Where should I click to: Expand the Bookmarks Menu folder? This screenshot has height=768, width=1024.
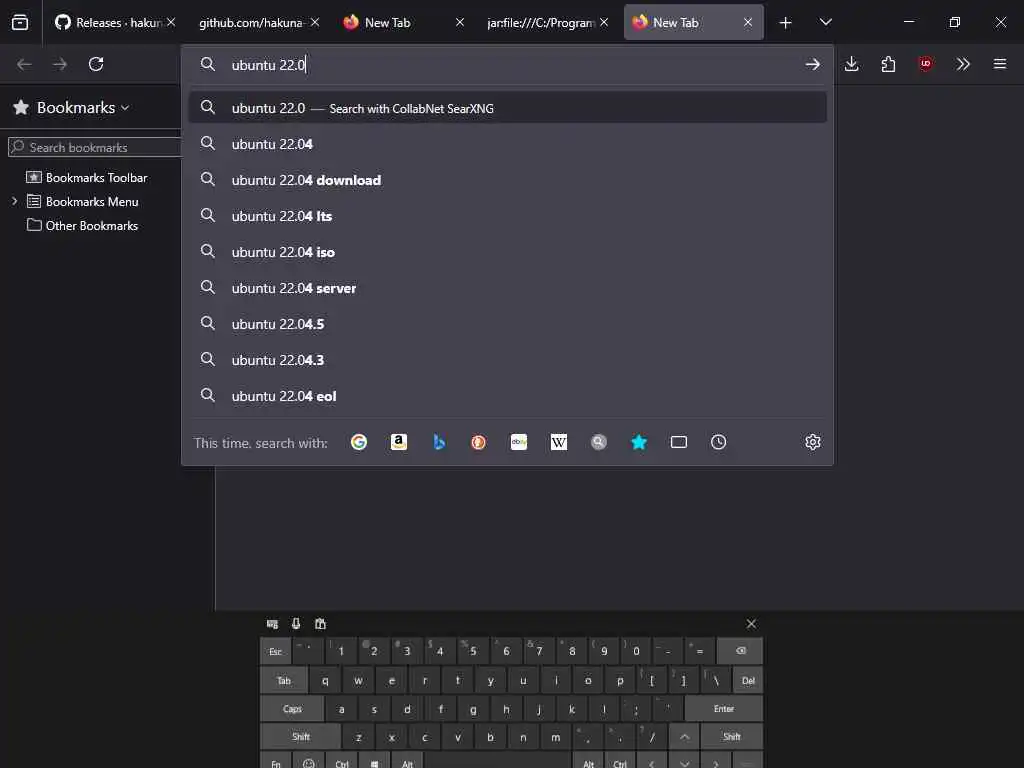(14, 201)
